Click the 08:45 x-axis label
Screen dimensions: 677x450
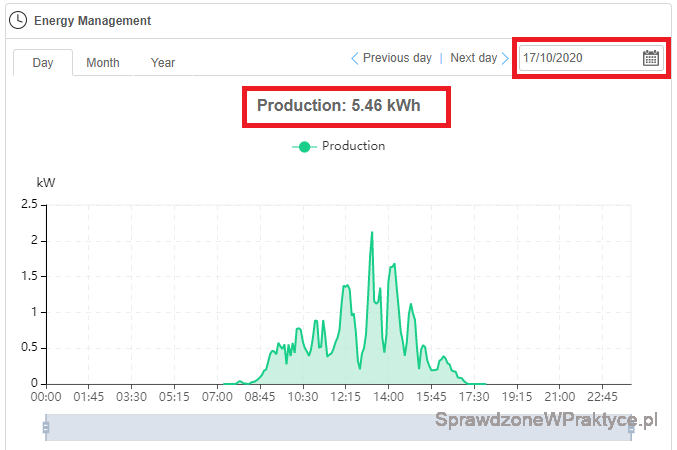click(260, 396)
